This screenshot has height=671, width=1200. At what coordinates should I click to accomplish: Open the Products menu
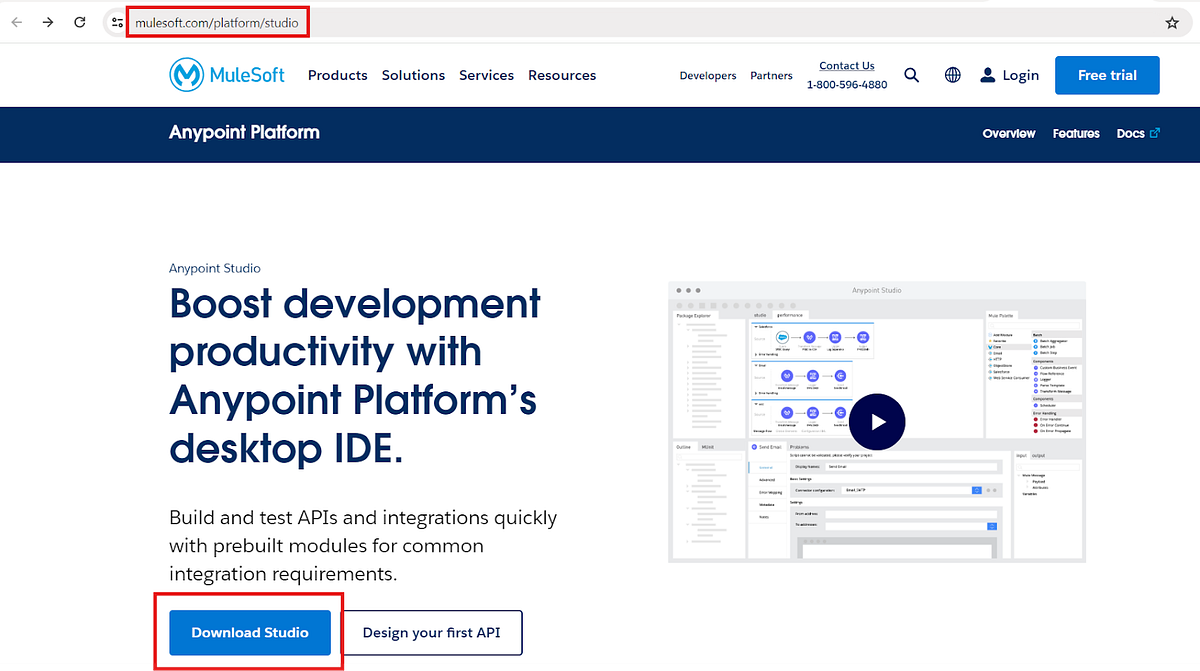(x=337, y=74)
